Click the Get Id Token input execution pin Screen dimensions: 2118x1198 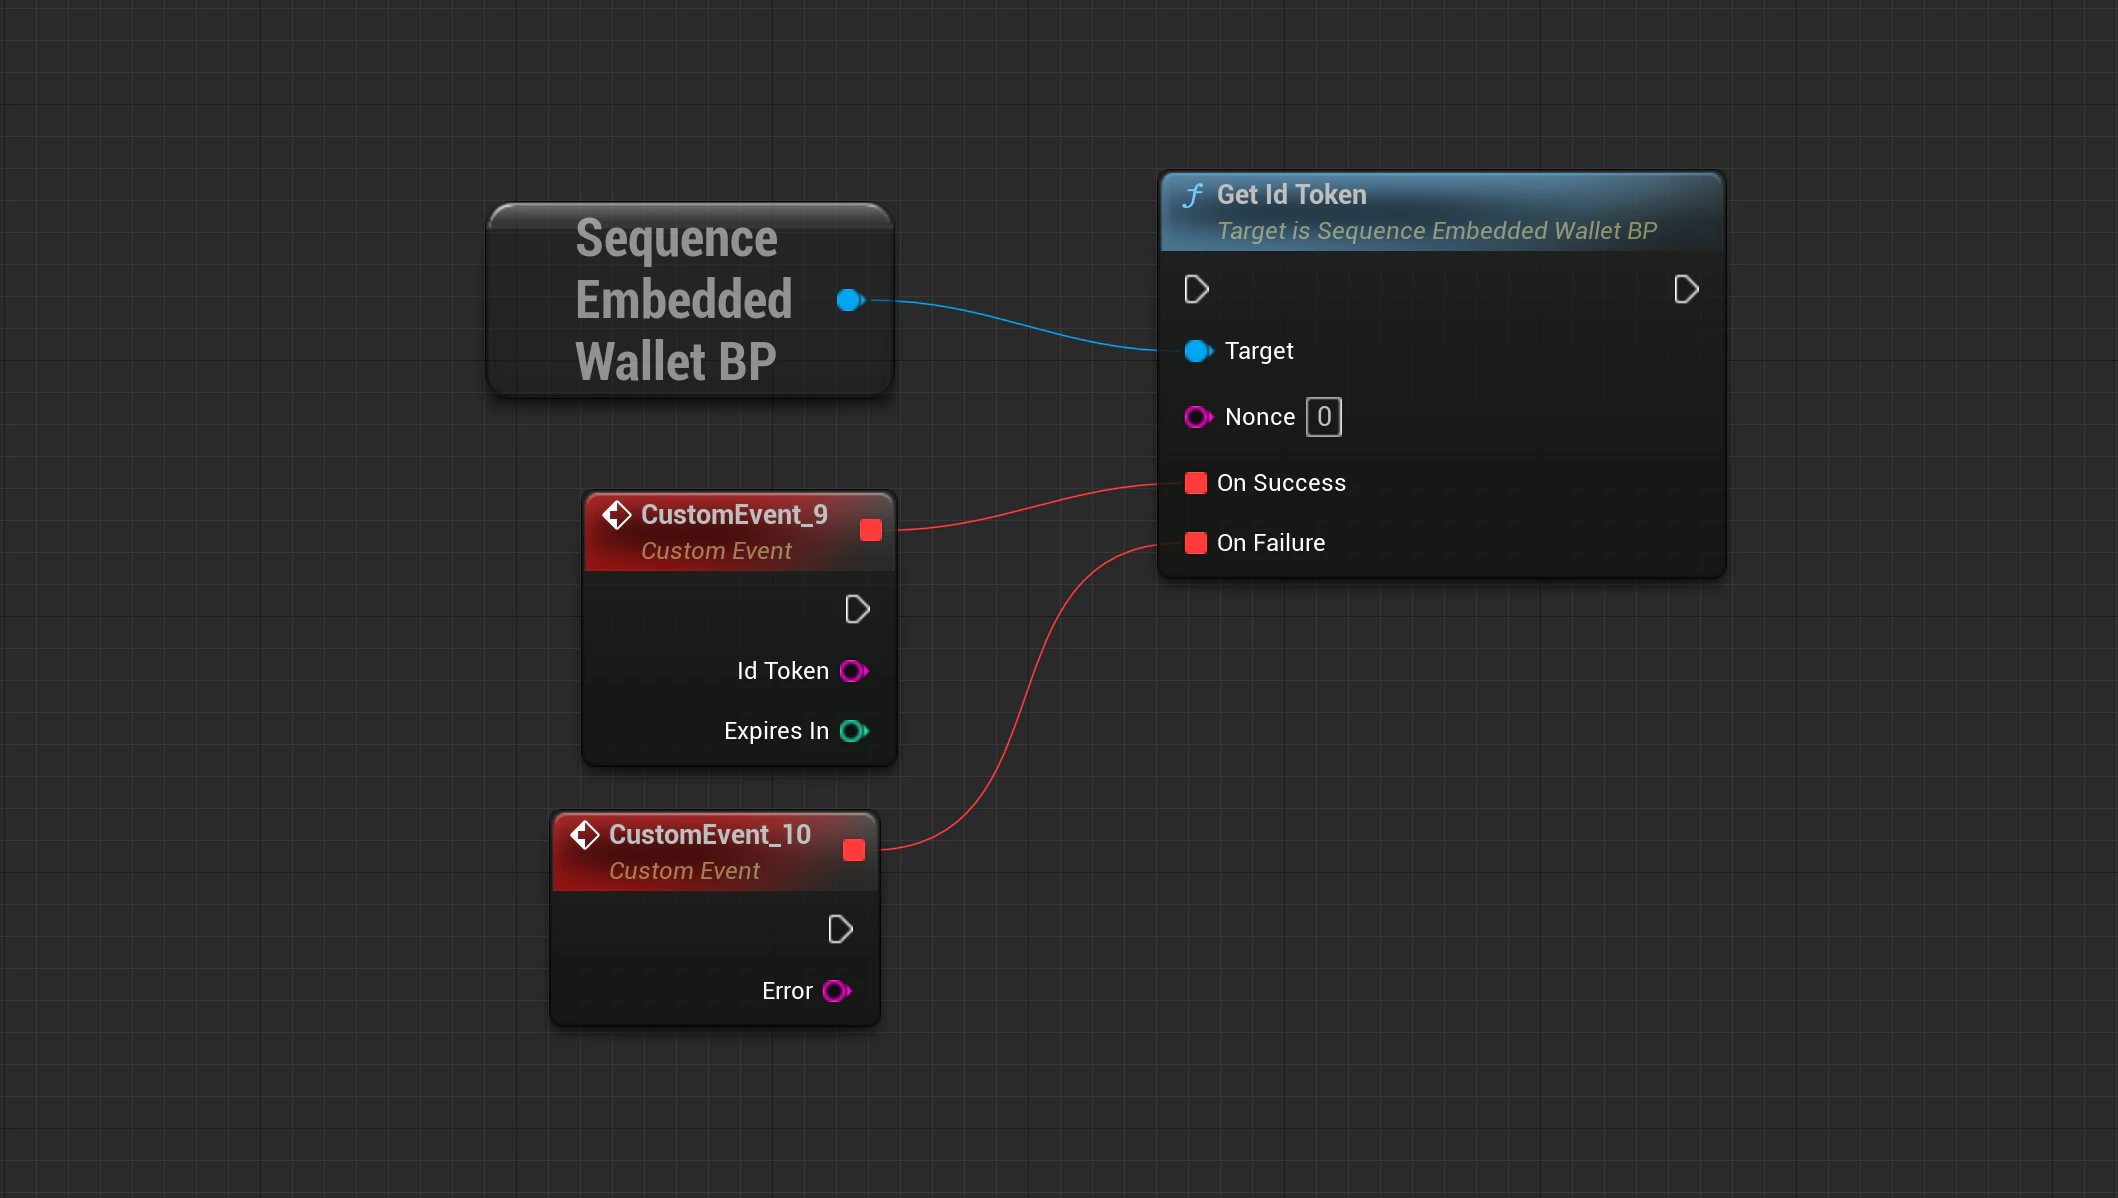coord(1196,290)
